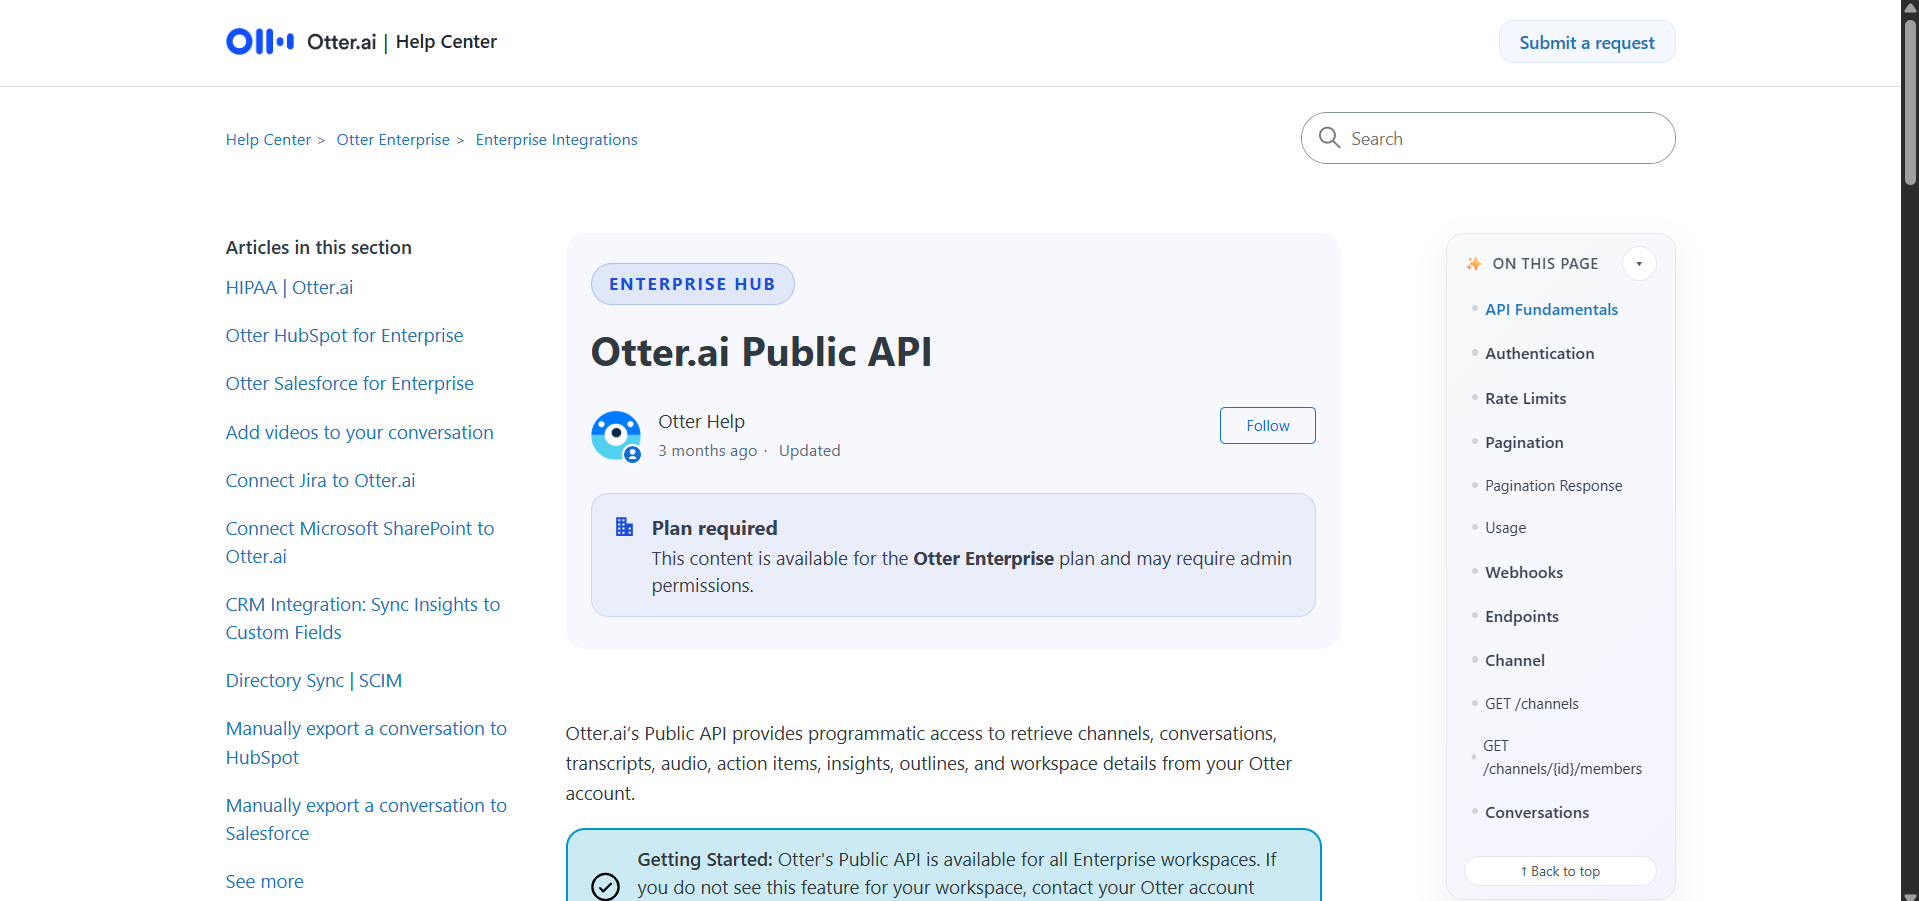Open Manually export a conversation to Salesforce
1919x901 pixels.
tap(366, 819)
